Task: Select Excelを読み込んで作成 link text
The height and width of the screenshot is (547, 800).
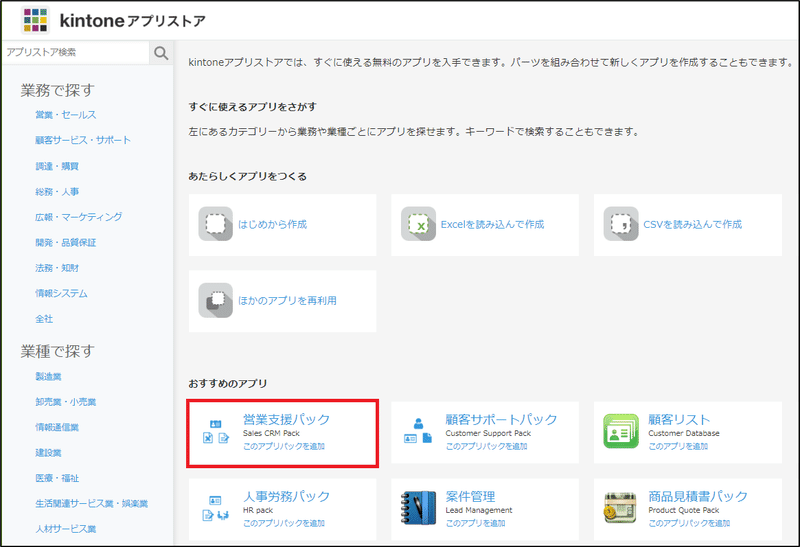Action: [x=492, y=224]
